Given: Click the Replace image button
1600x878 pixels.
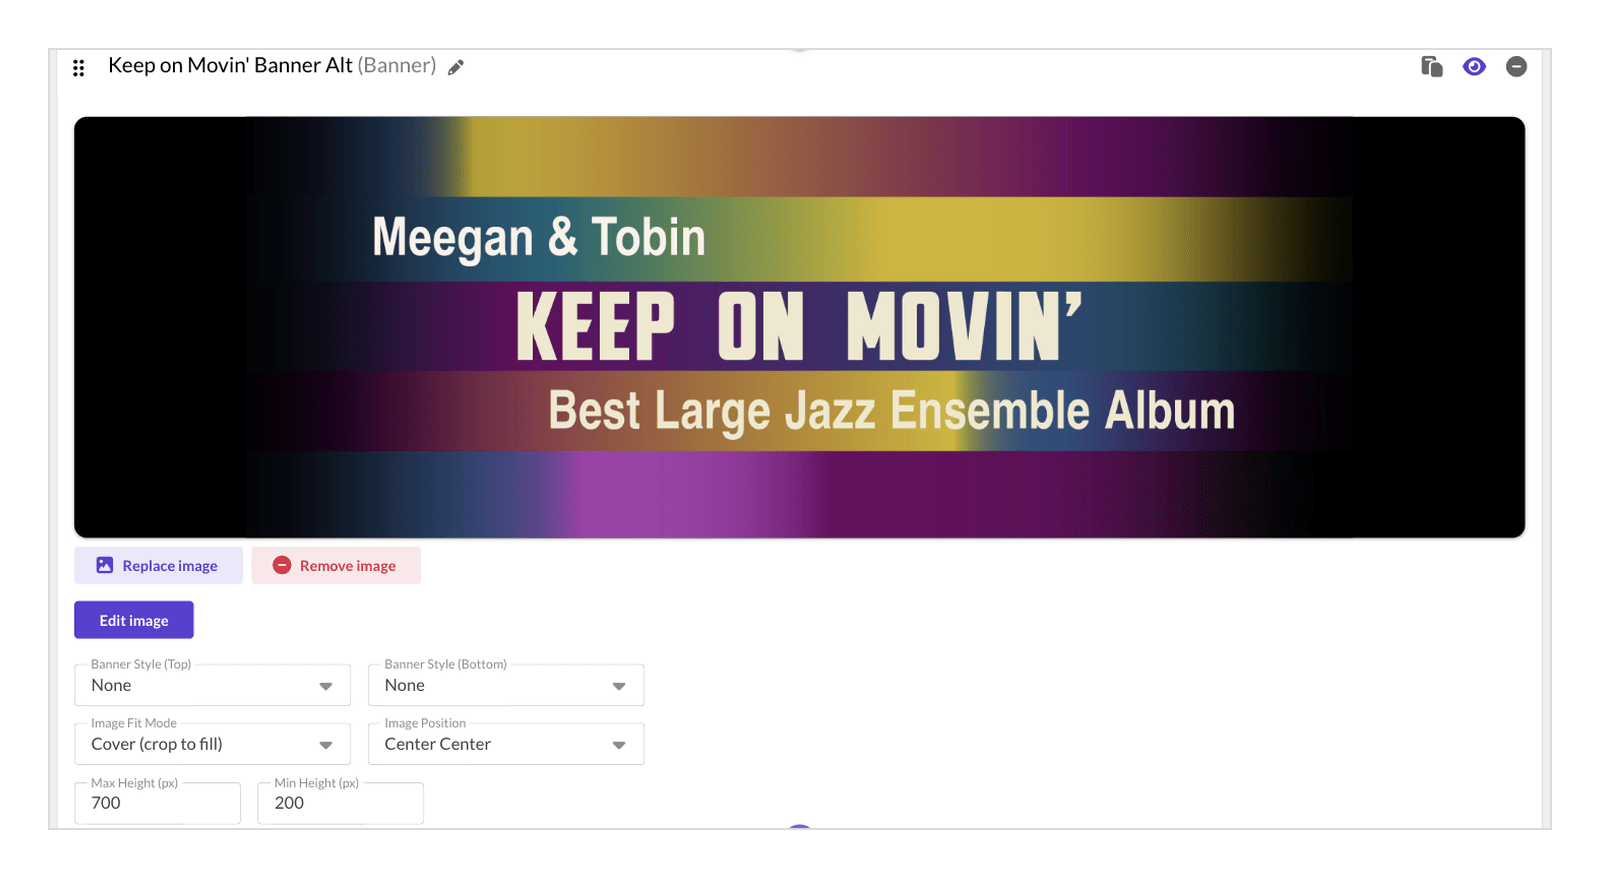Looking at the screenshot, I should coord(158,565).
